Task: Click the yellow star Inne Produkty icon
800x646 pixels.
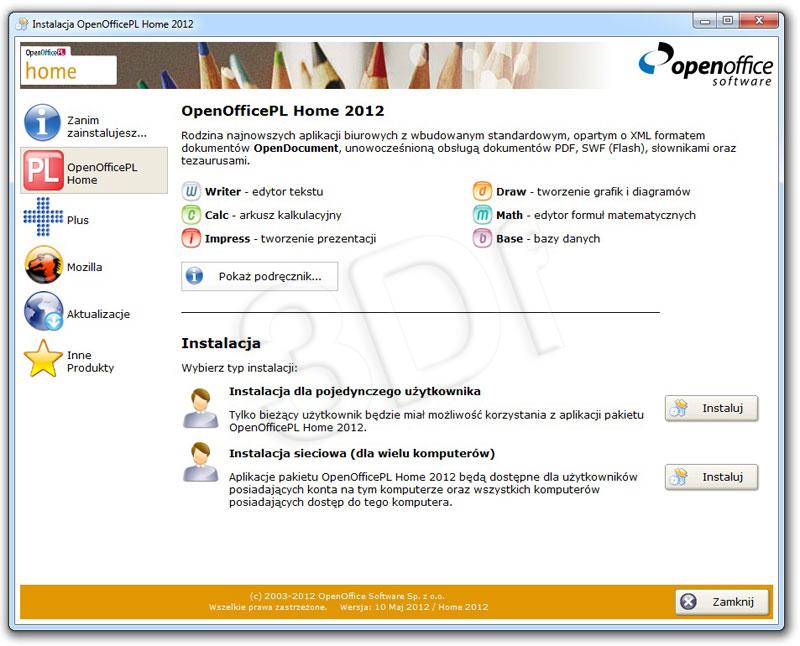Action: [x=43, y=359]
